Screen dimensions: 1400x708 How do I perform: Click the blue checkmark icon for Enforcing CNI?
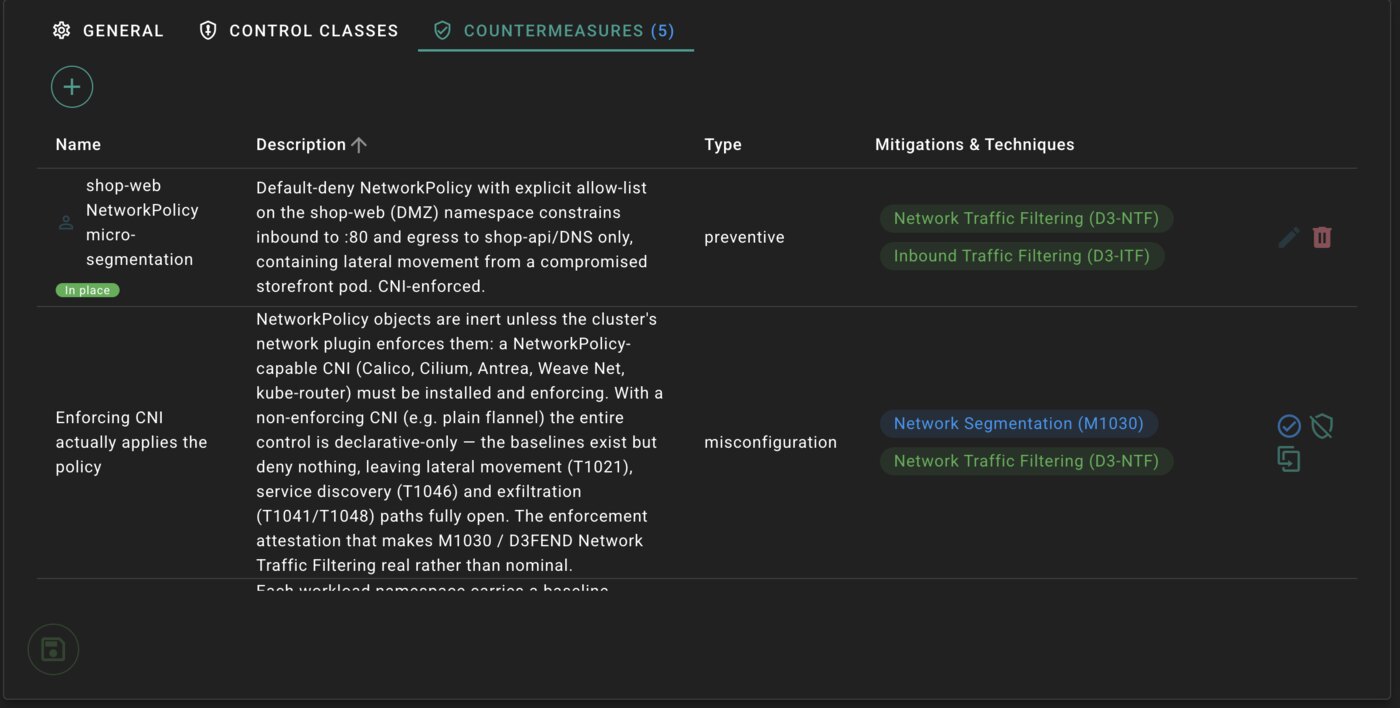point(1289,427)
